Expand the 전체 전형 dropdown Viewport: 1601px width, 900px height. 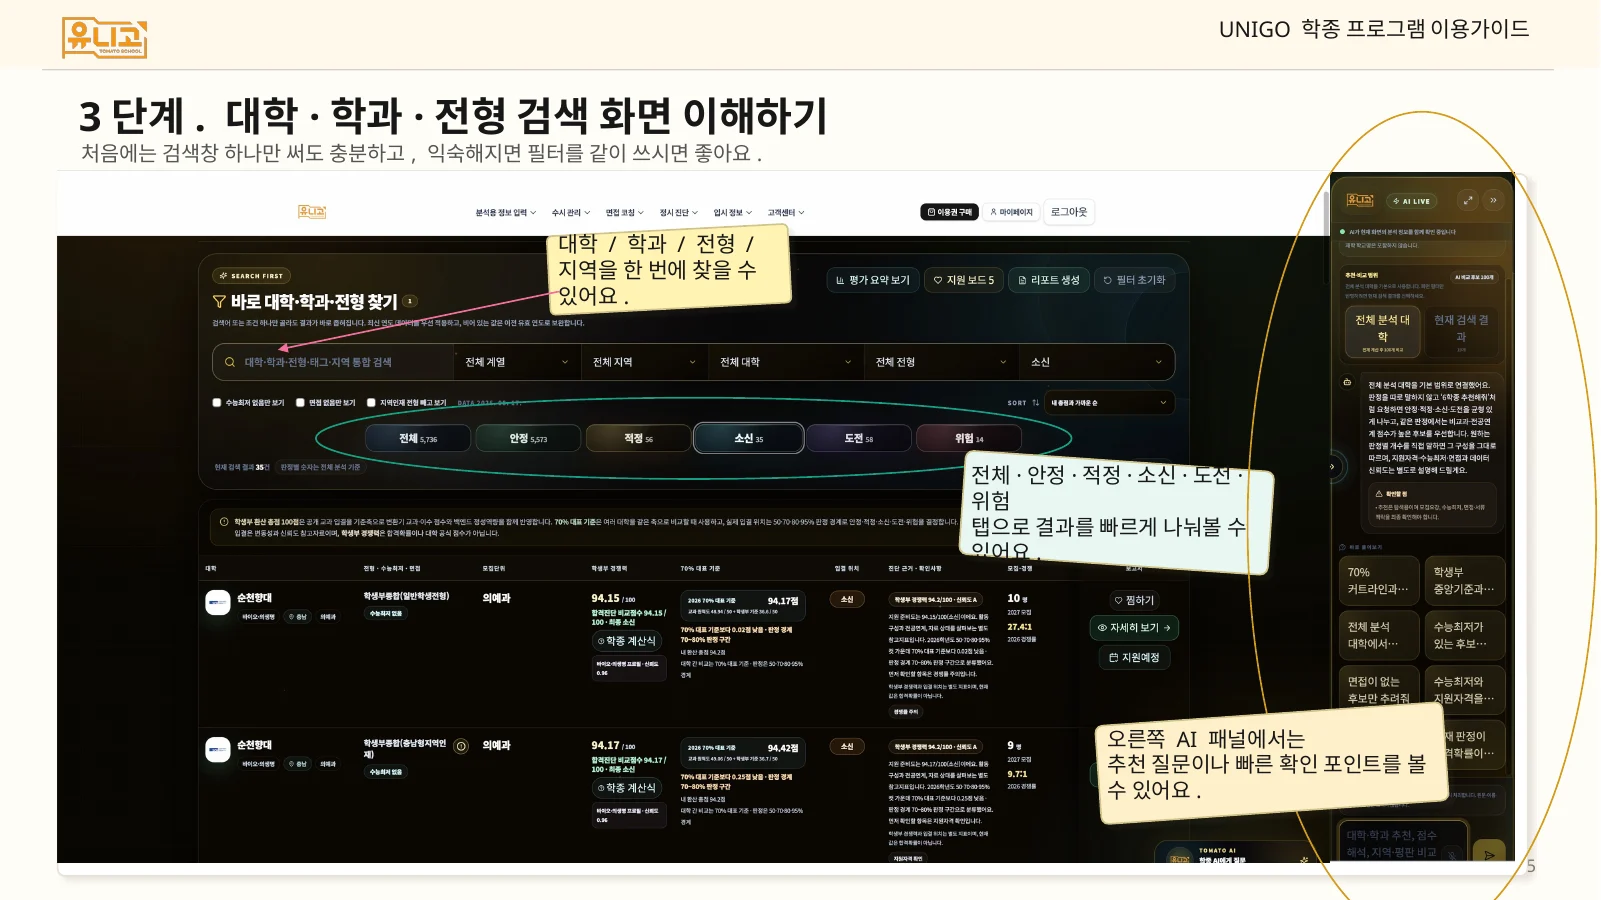940,362
